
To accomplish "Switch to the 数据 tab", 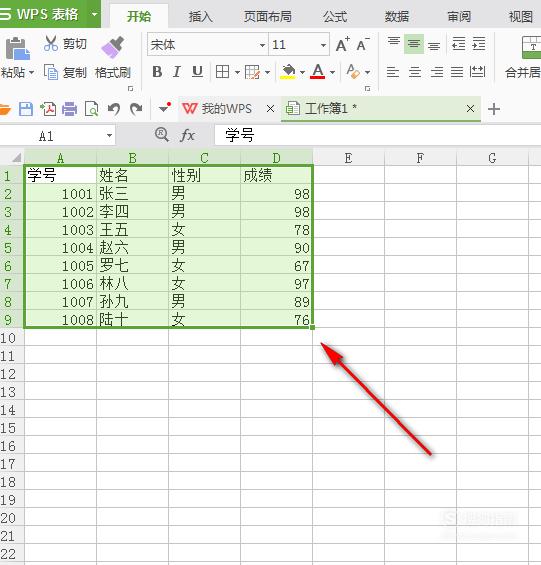I will (x=396, y=16).
